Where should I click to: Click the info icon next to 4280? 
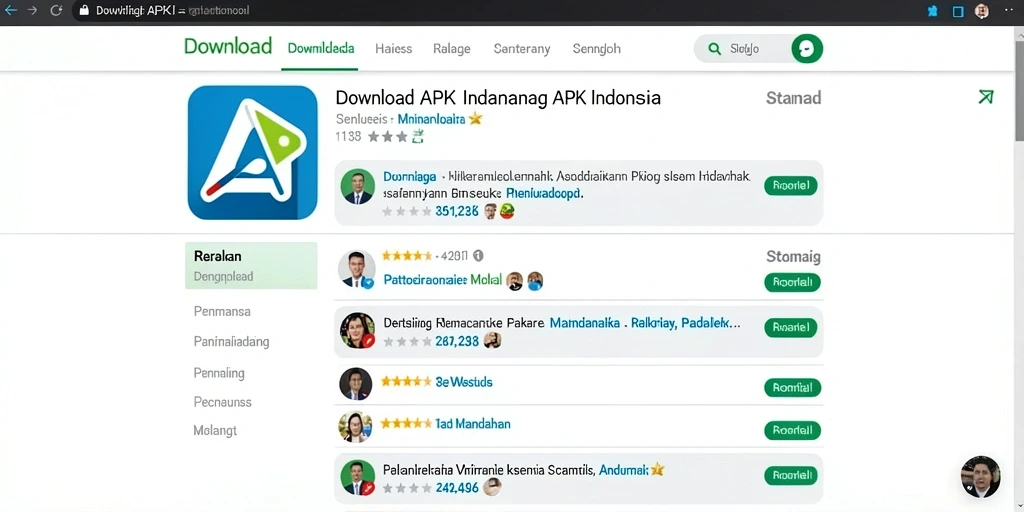tap(477, 256)
